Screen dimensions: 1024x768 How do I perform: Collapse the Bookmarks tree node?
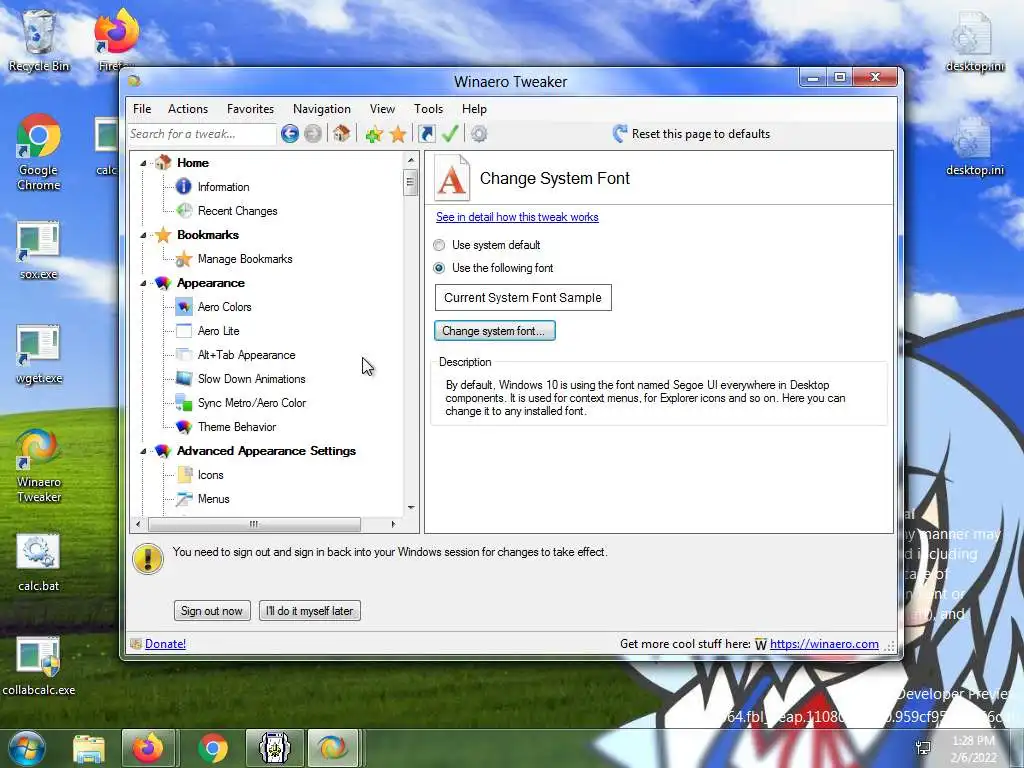coord(143,235)
